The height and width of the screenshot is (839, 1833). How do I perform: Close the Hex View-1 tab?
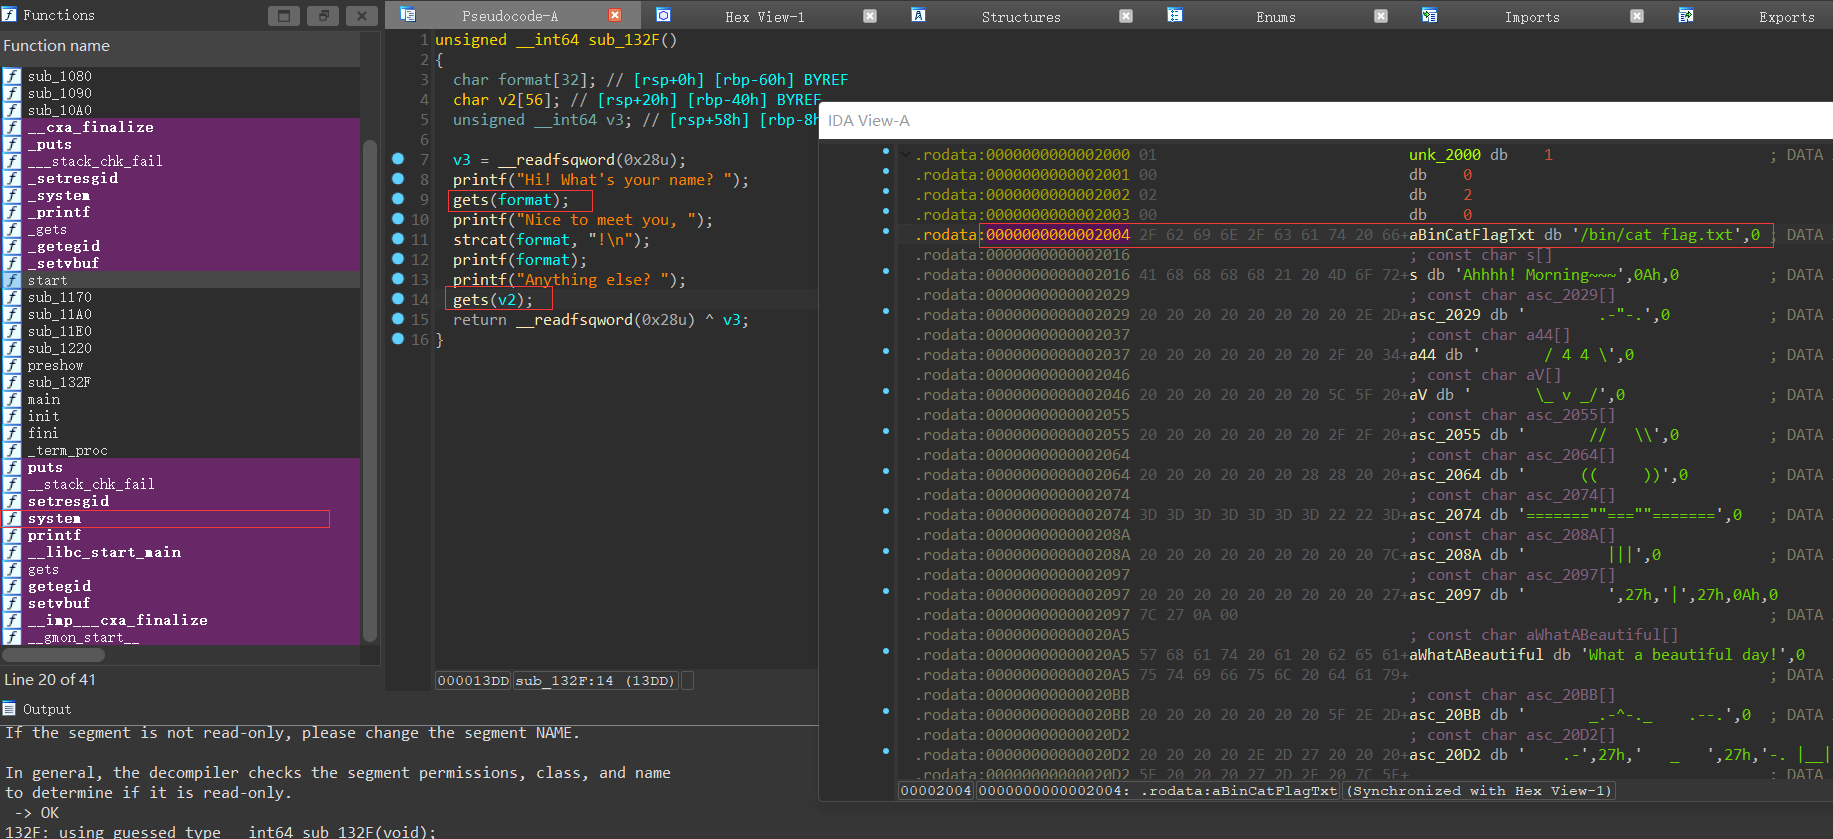870,16
